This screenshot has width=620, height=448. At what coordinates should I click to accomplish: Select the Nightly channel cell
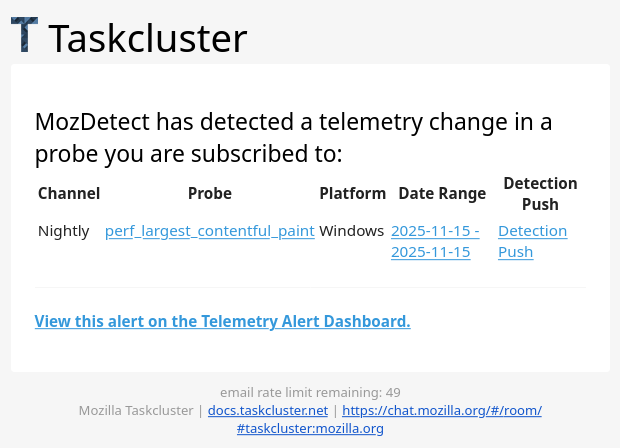tap(64, 231)
